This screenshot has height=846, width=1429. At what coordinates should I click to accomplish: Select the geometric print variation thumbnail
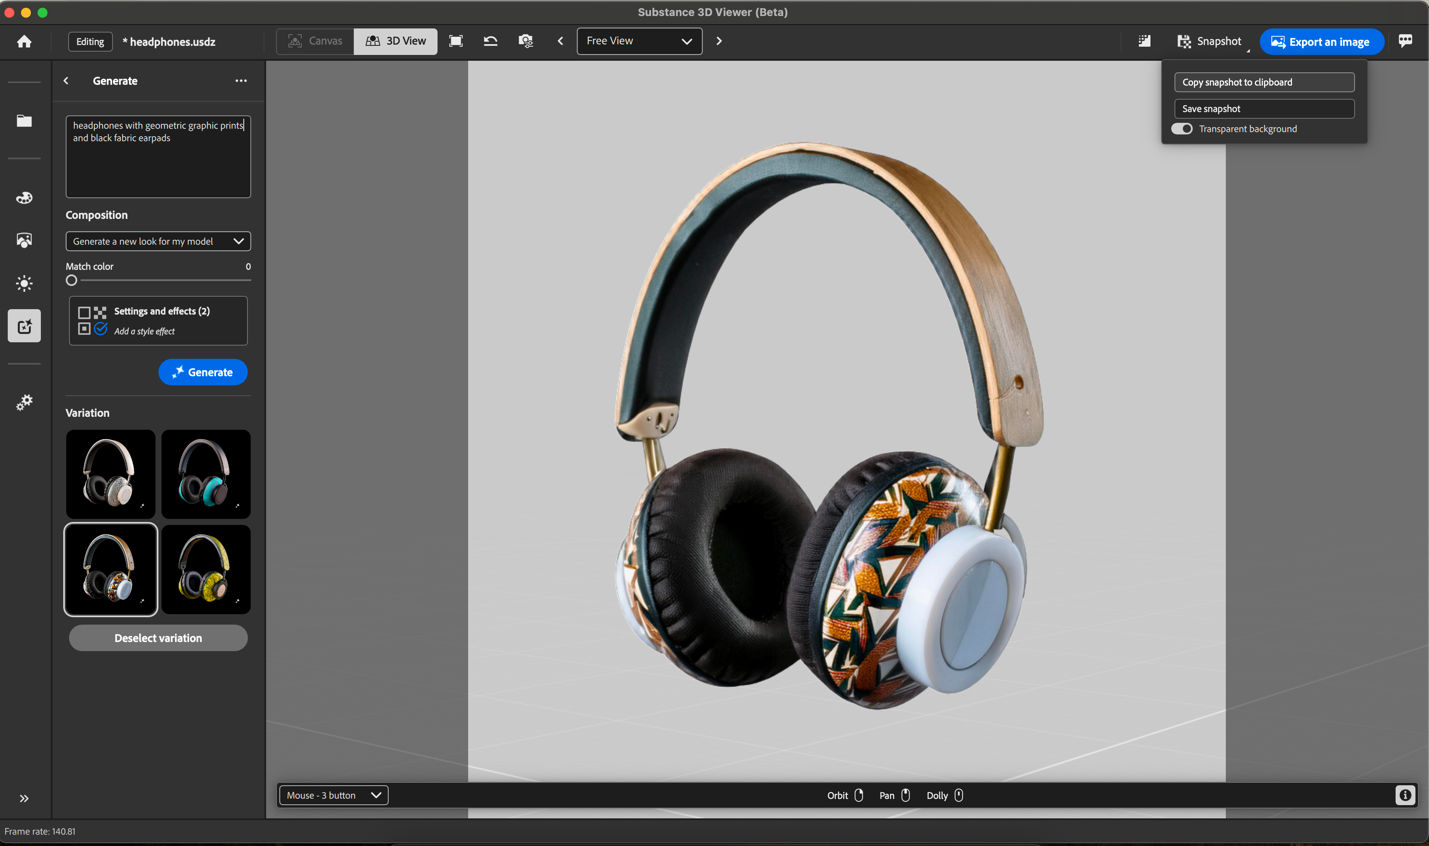(x=110, y=569)
